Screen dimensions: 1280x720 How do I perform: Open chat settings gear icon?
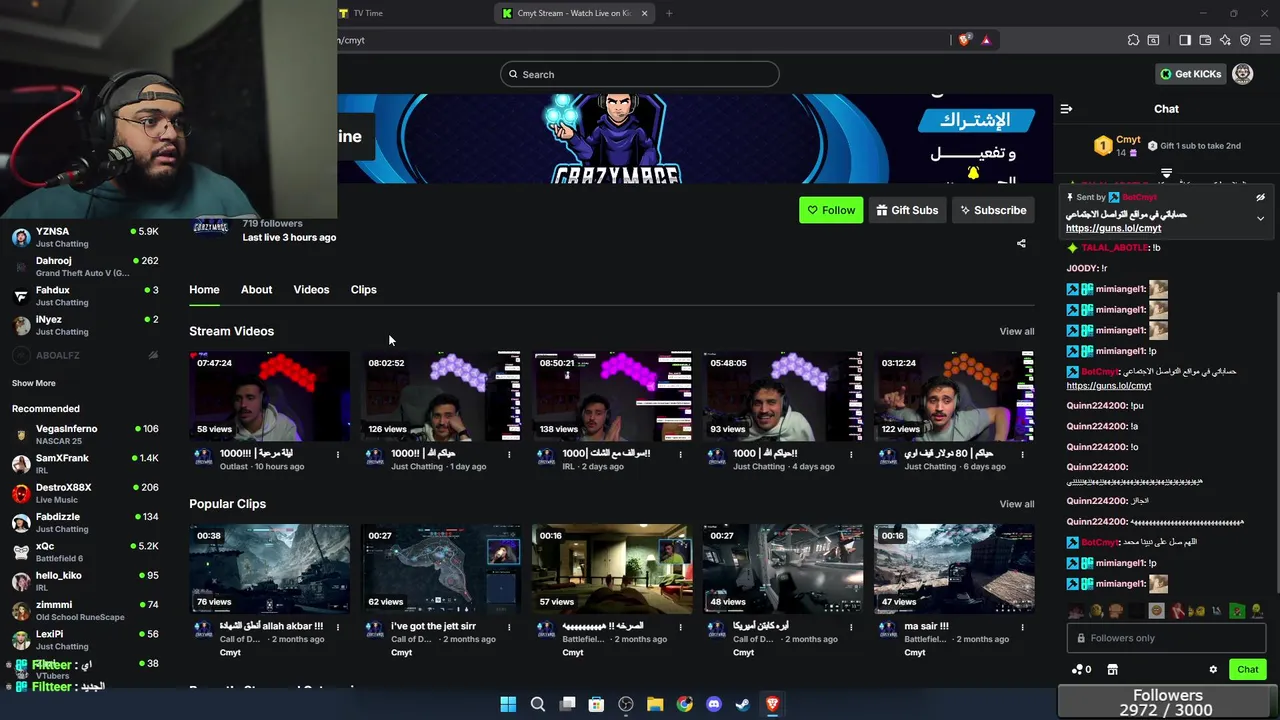[1213, 670]
